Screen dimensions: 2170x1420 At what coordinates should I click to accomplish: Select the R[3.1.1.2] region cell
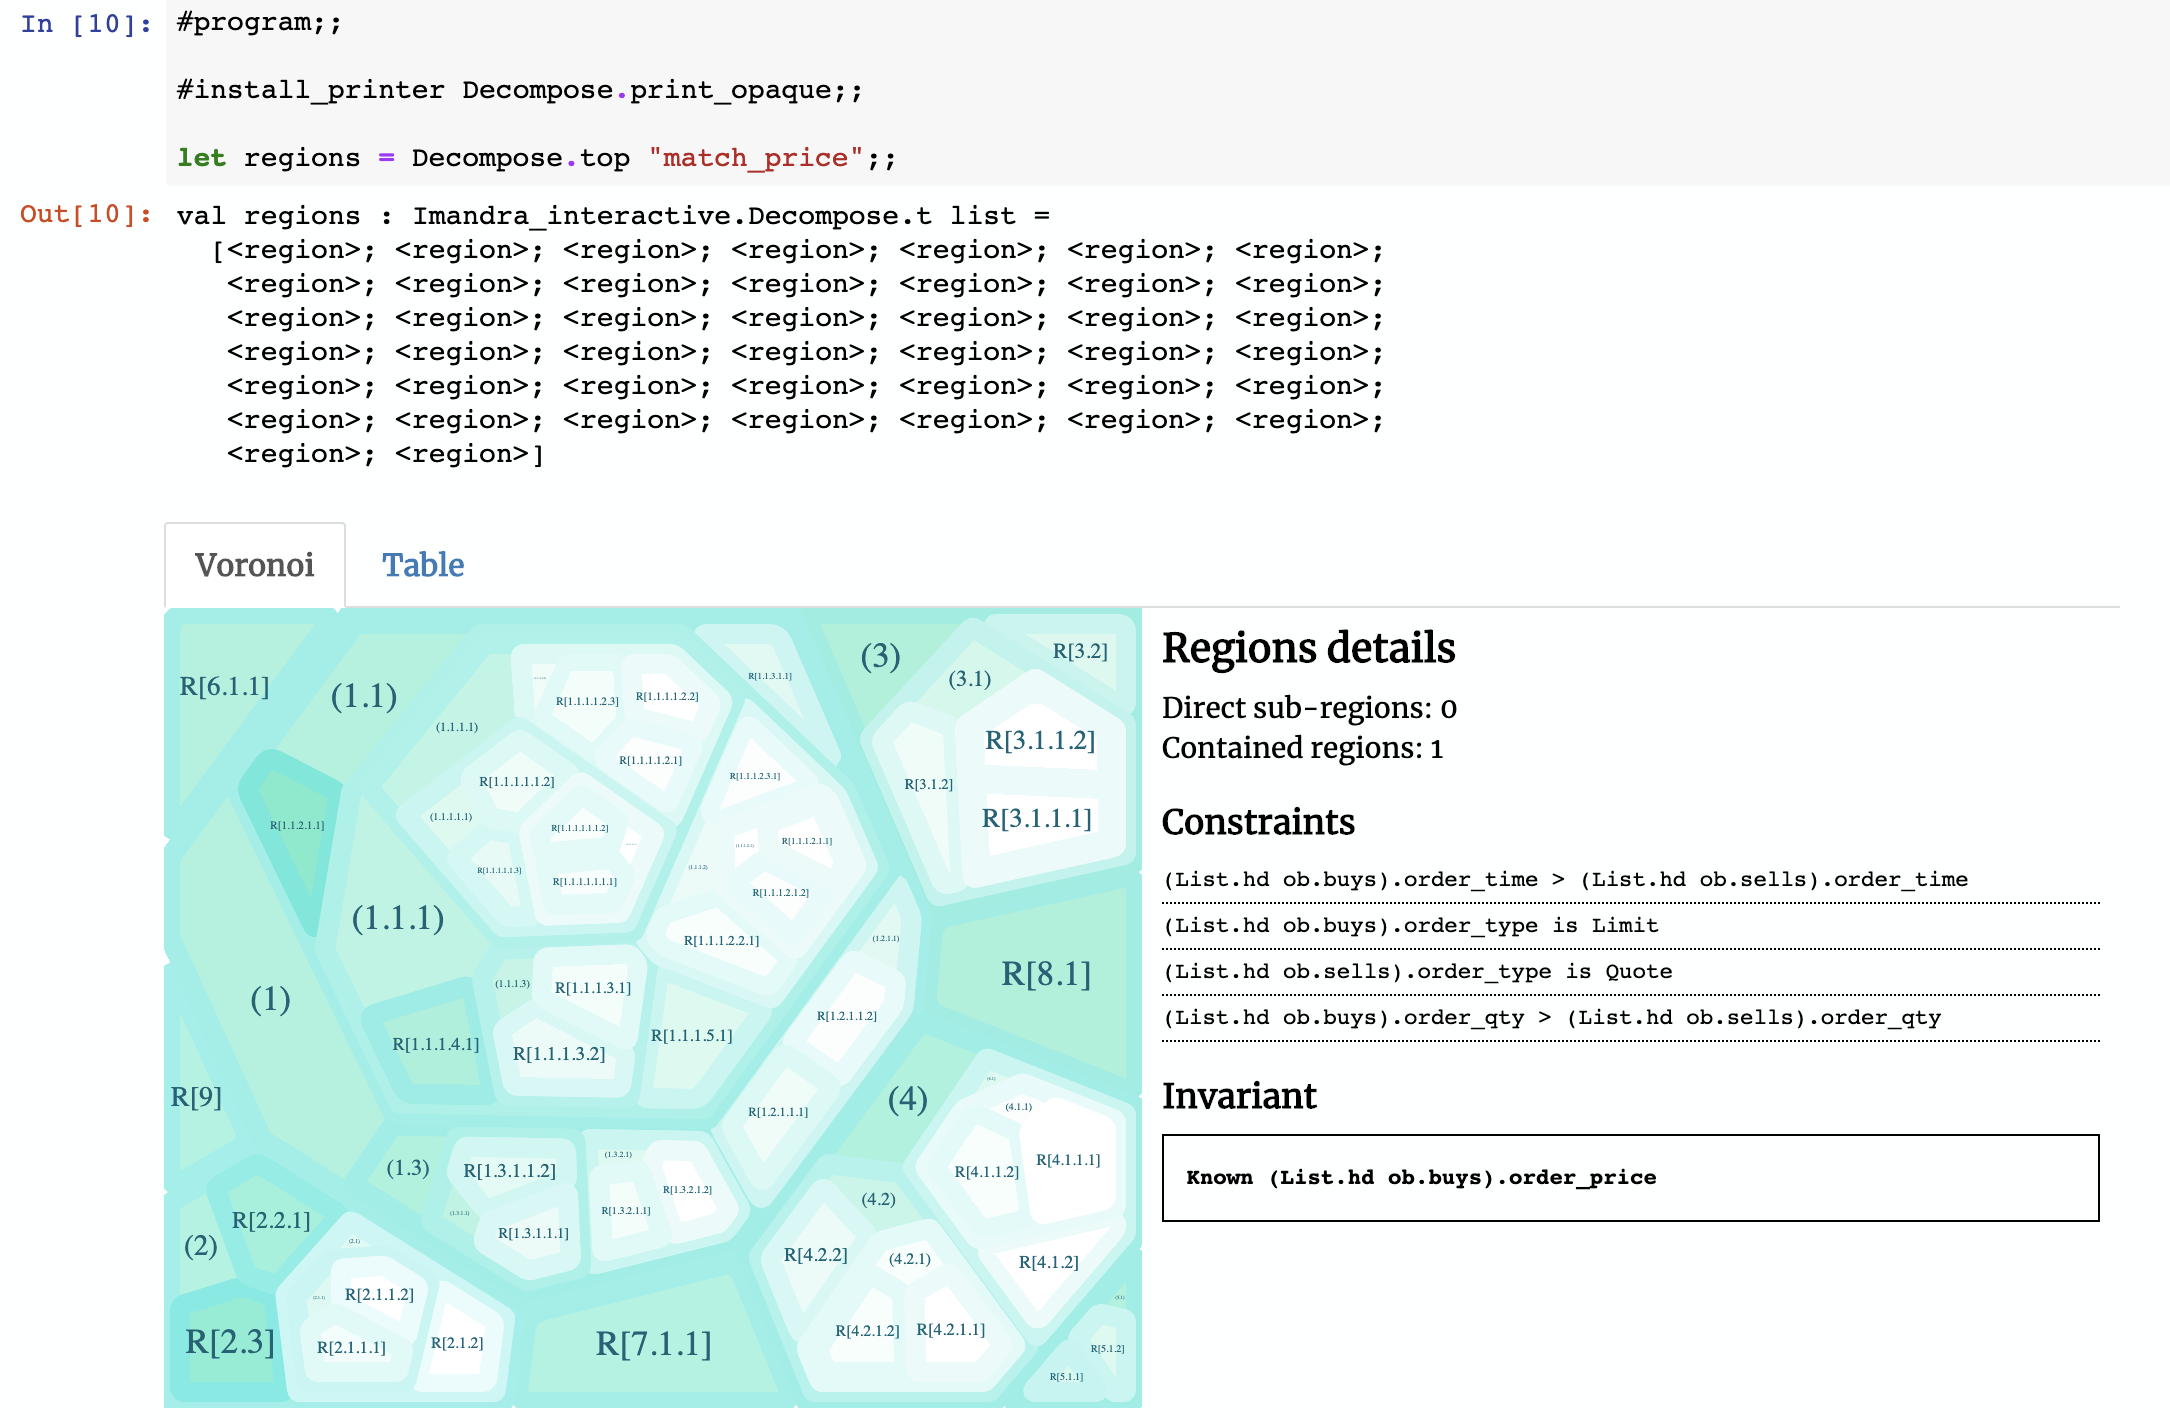pyautogui.click(x=1039, y=741)
